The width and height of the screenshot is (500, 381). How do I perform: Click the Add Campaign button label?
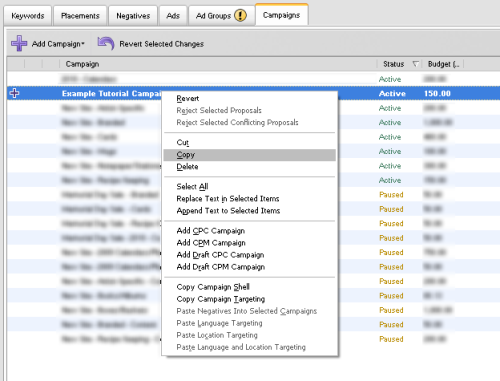click(56, 44)
